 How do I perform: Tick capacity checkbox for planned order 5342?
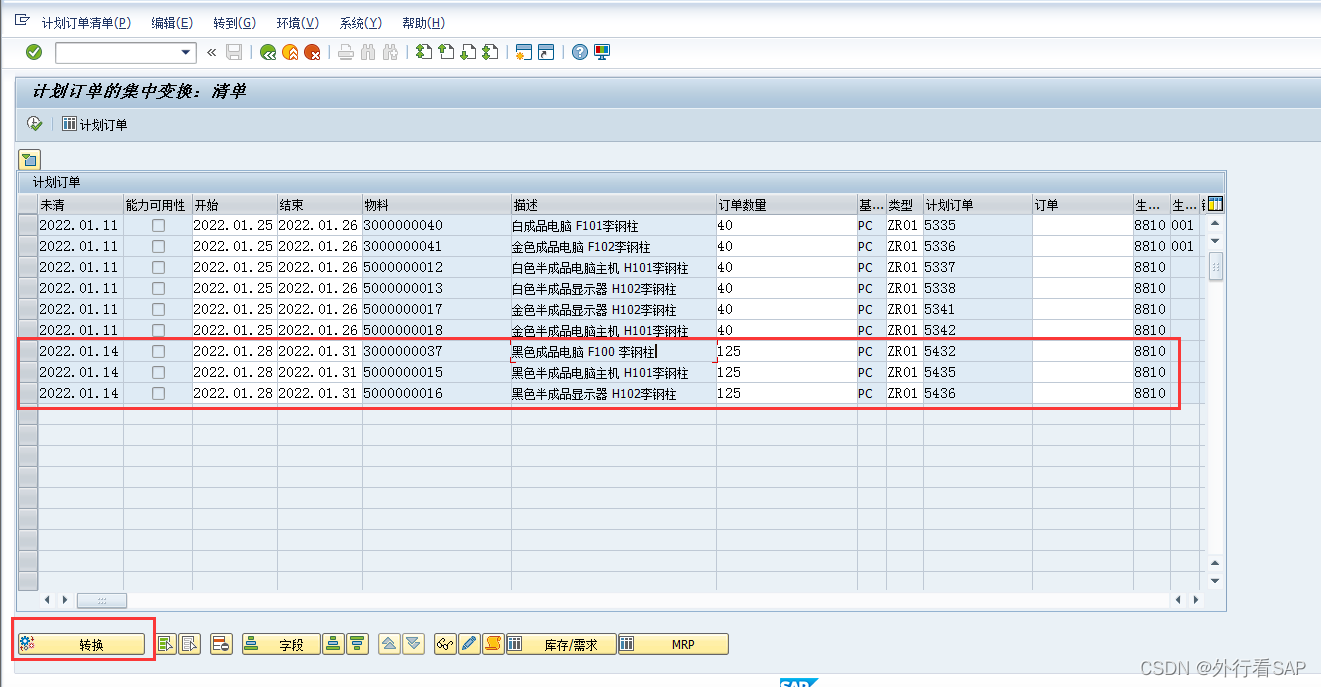158,331
